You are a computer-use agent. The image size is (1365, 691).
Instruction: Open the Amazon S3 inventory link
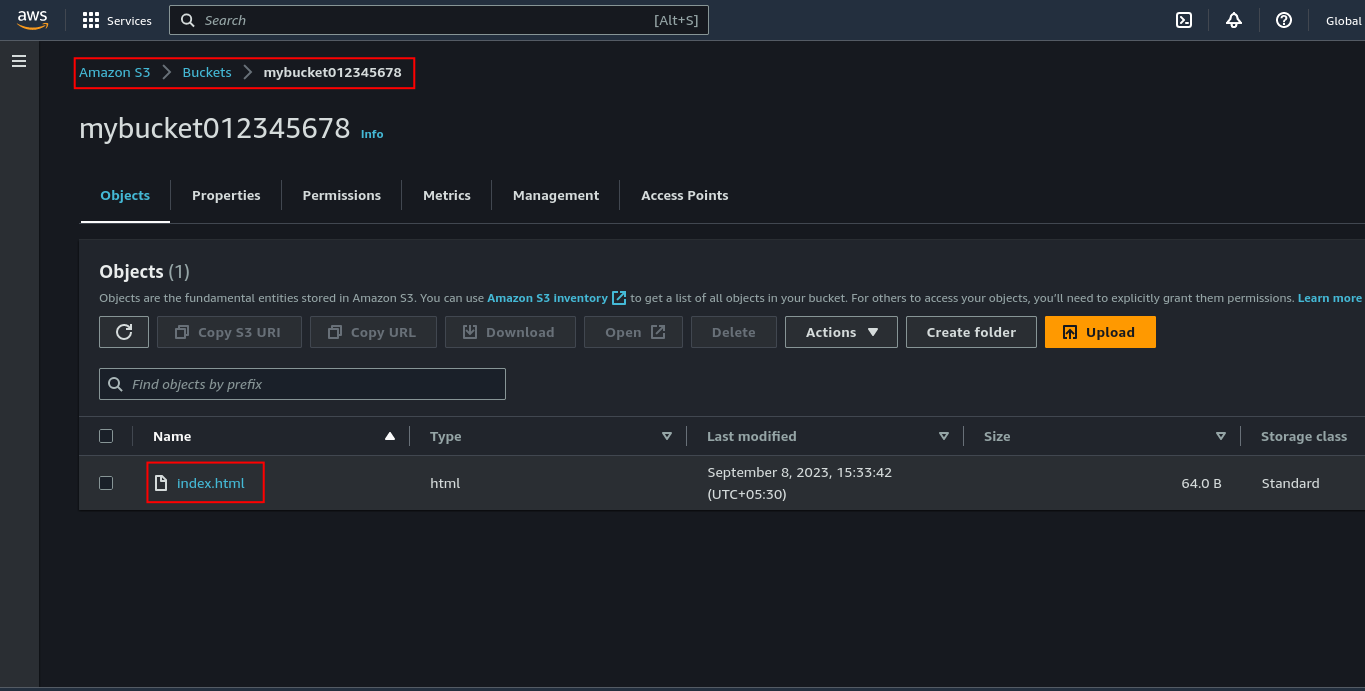click(x=556, y=298)
